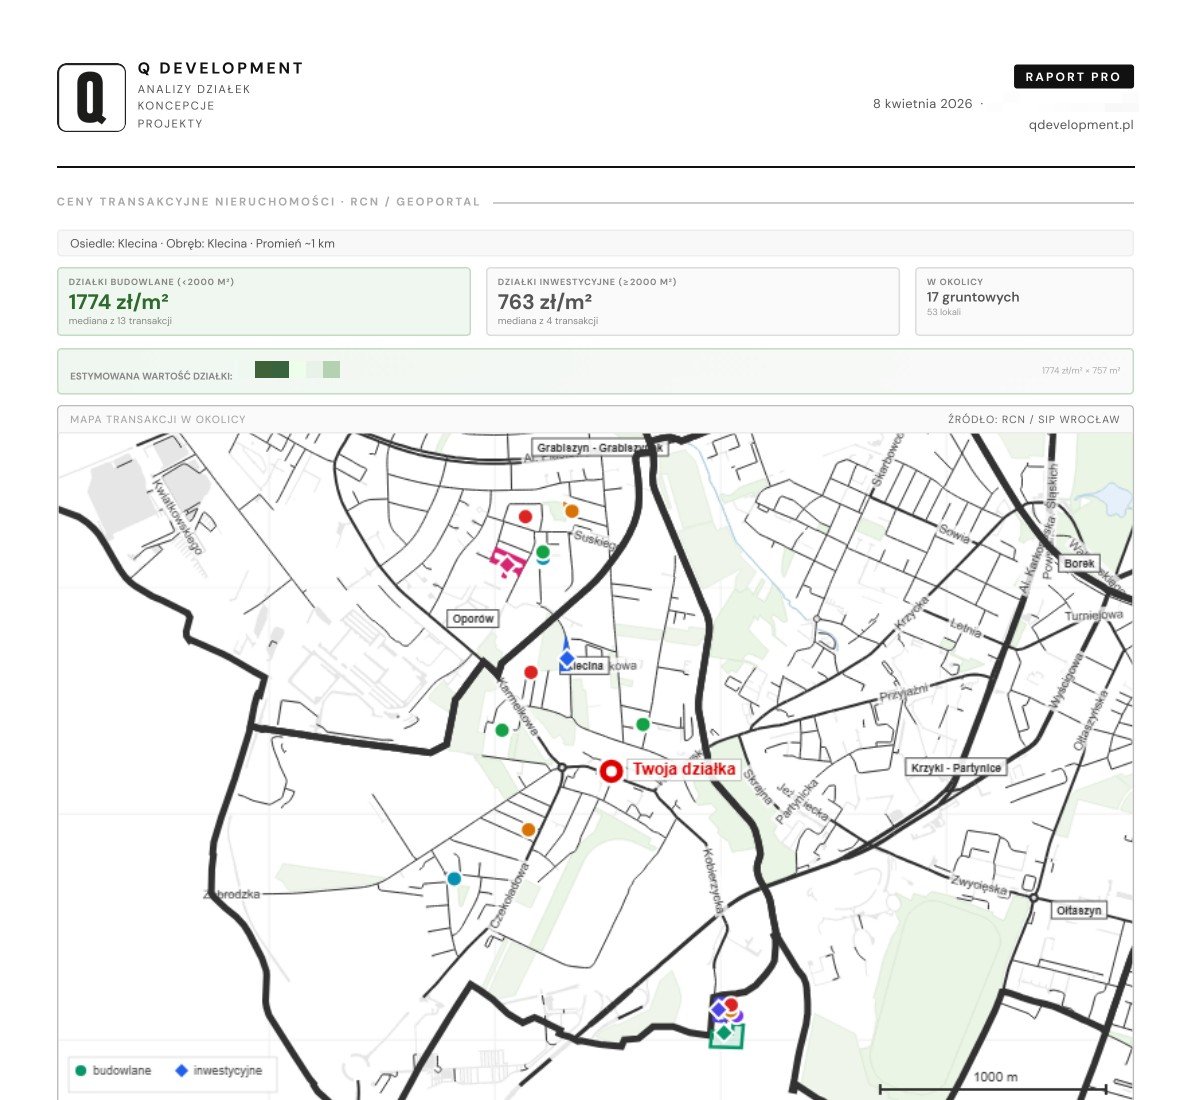Click the mediana z 13 transakcji caption
Screen dimensions: 1190x1100
click(120, 321)
